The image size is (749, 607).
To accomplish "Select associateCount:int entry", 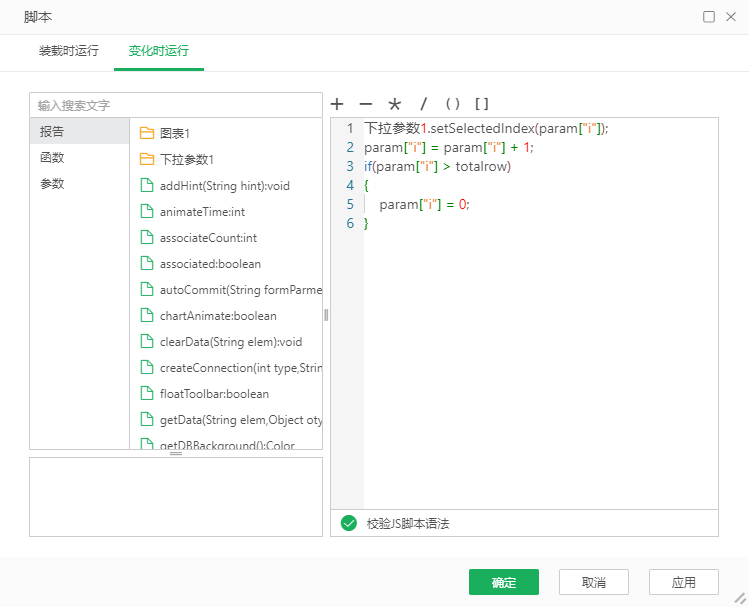I will point(208,237).
